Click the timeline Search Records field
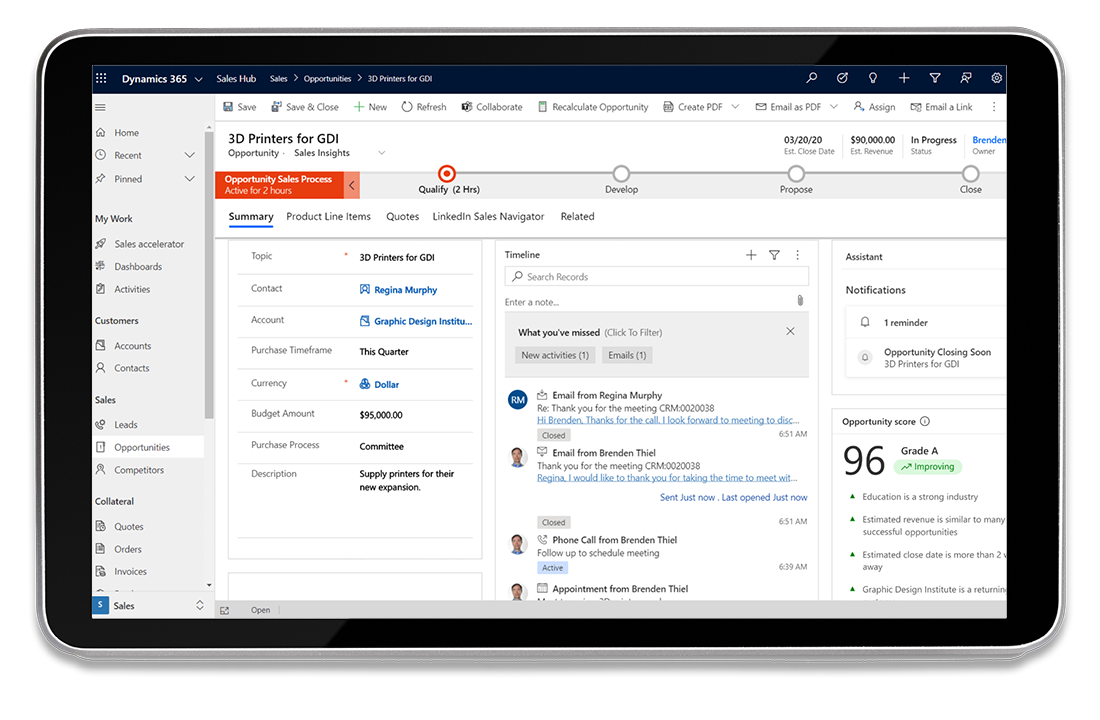The width and height of the screenshot is (1100, 720). click(657, 276)
